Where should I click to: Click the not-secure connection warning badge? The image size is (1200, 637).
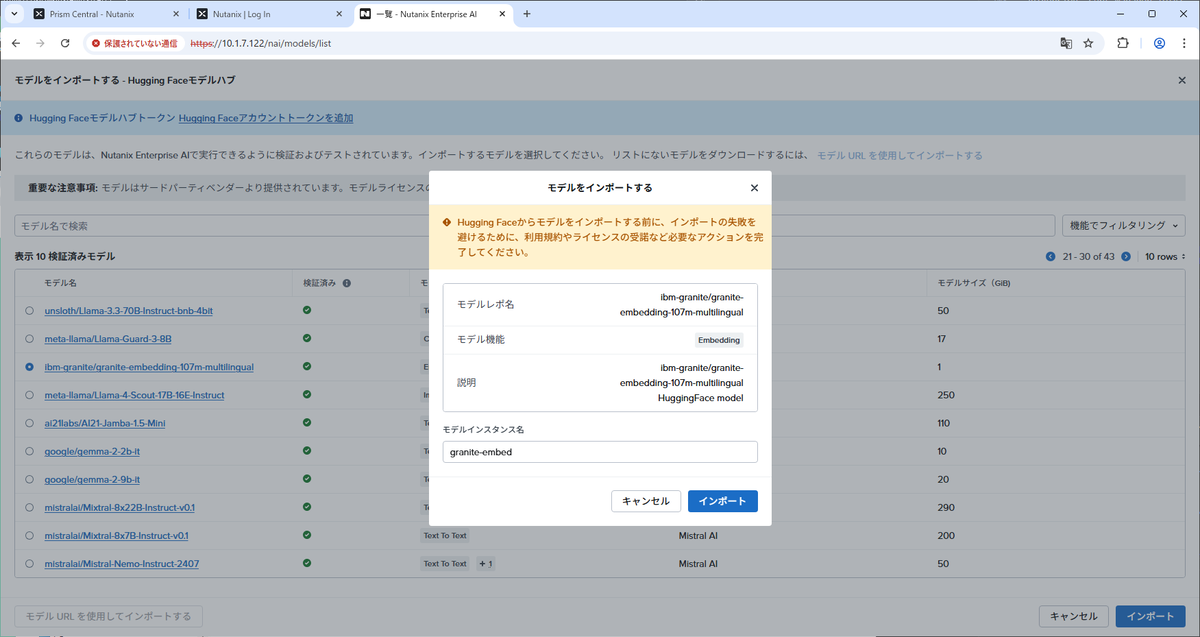(135, 44)
